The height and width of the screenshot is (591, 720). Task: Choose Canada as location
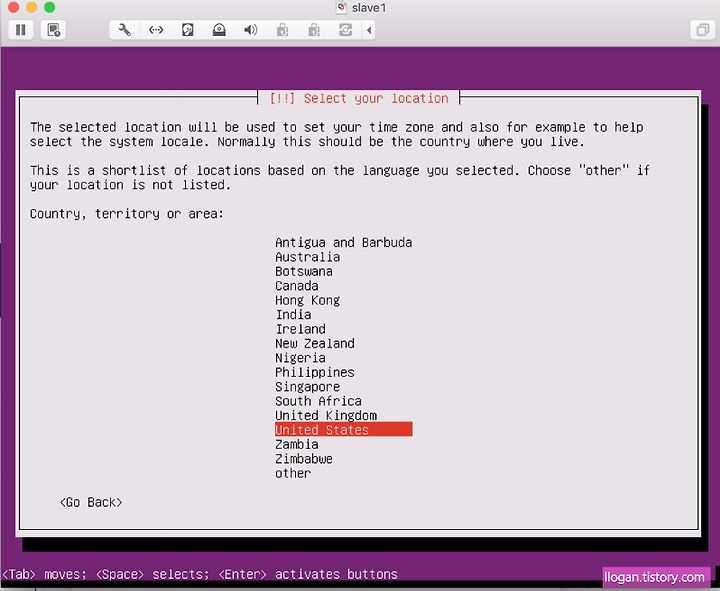pos(297,286)
